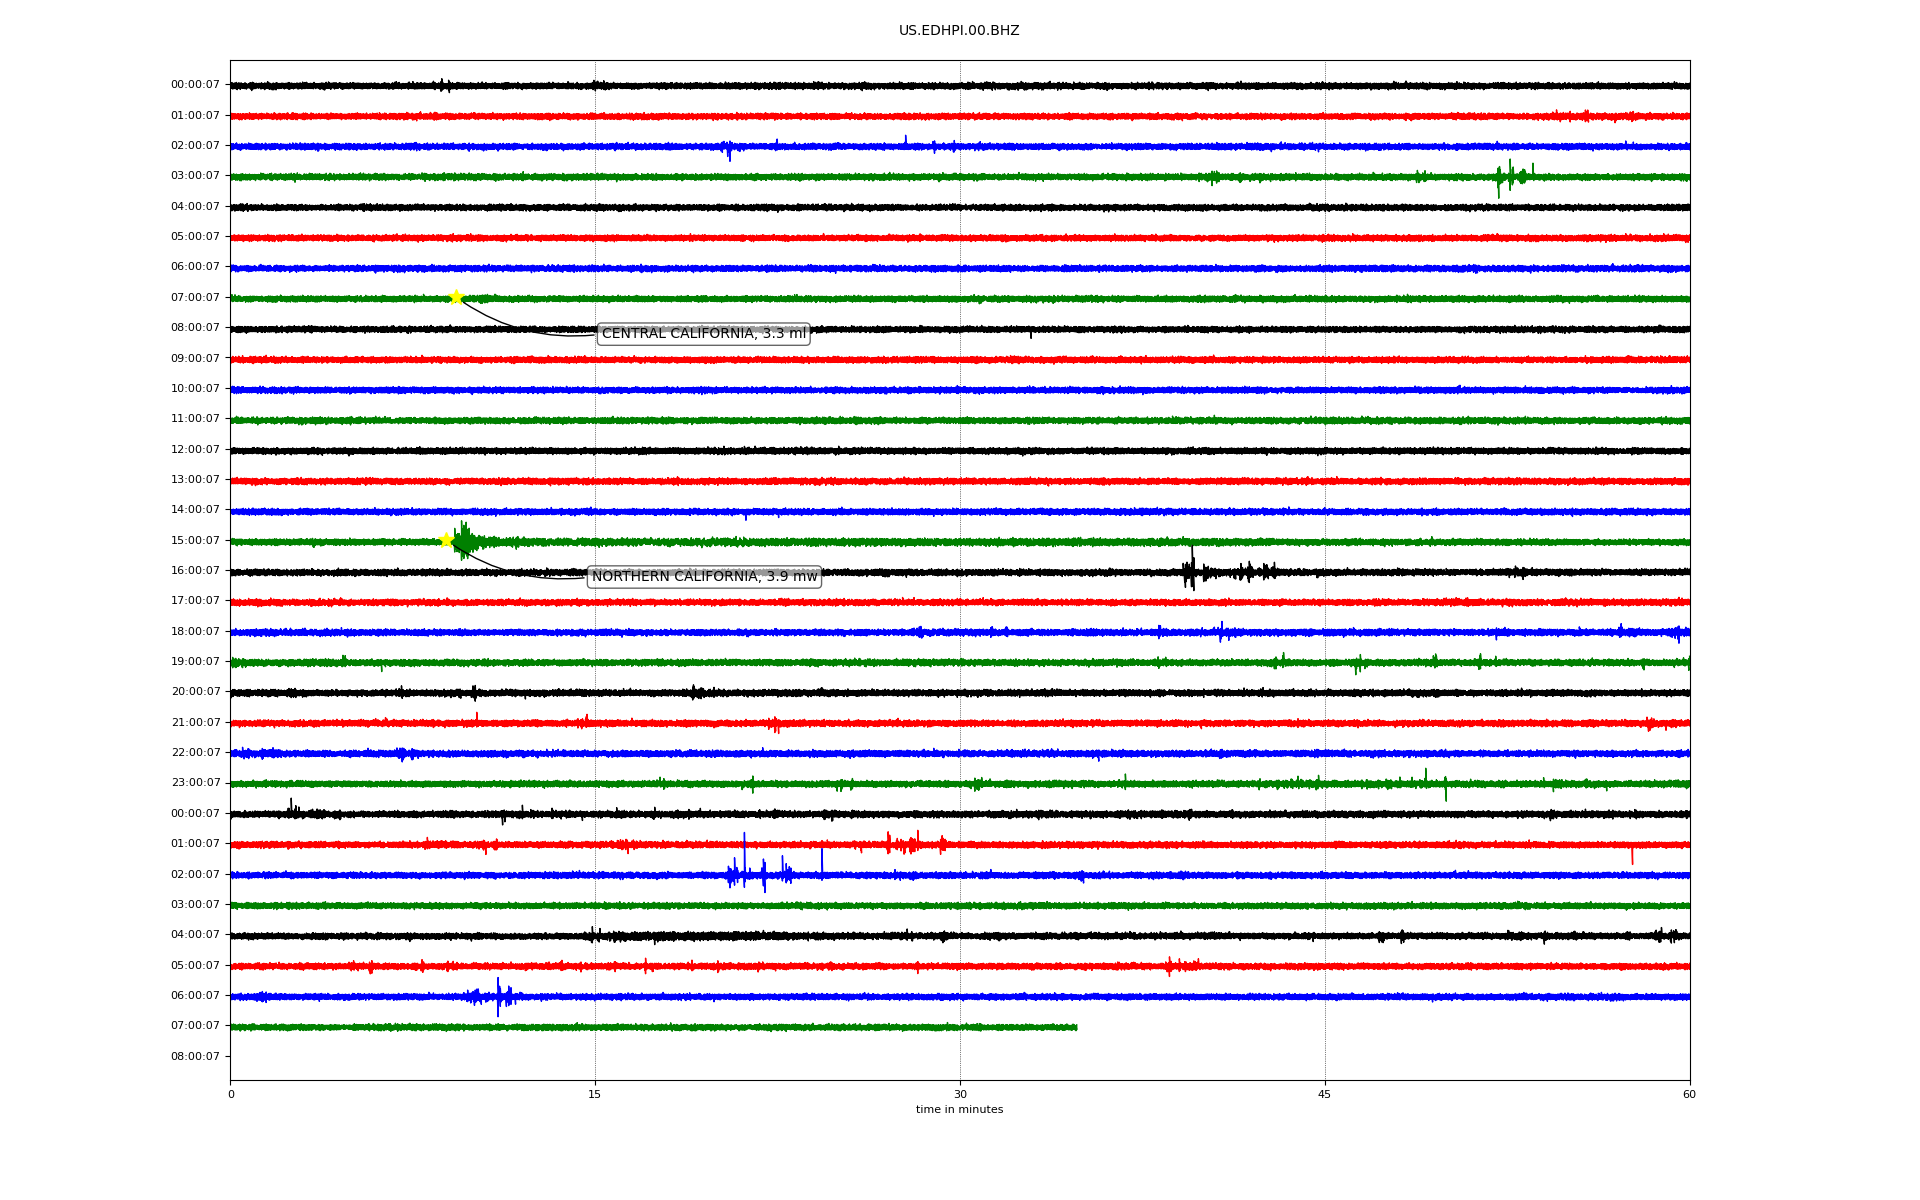Image resolution: width=1920 pixels, height=1200 pixels.
Task: Click the large black seismic burst on 16:00:07 trace
Action: (x=1190, y=572)
